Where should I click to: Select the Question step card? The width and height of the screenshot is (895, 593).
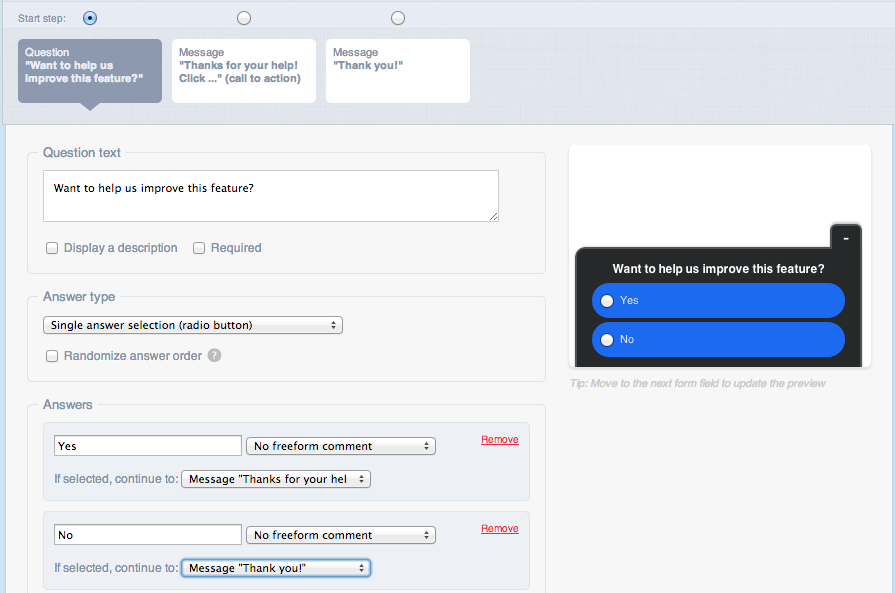pyautogui.click(x=90, y=71)
